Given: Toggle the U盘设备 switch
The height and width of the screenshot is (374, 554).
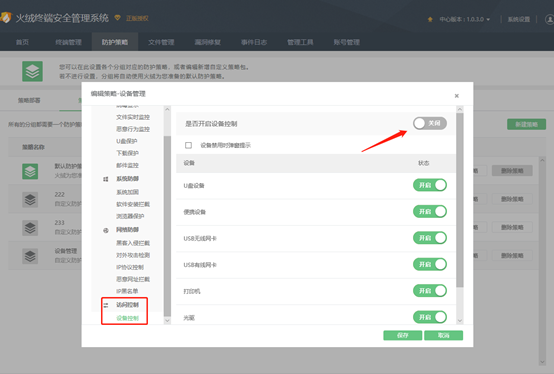Looking at the screenshot, I should (x=430, y=185).
